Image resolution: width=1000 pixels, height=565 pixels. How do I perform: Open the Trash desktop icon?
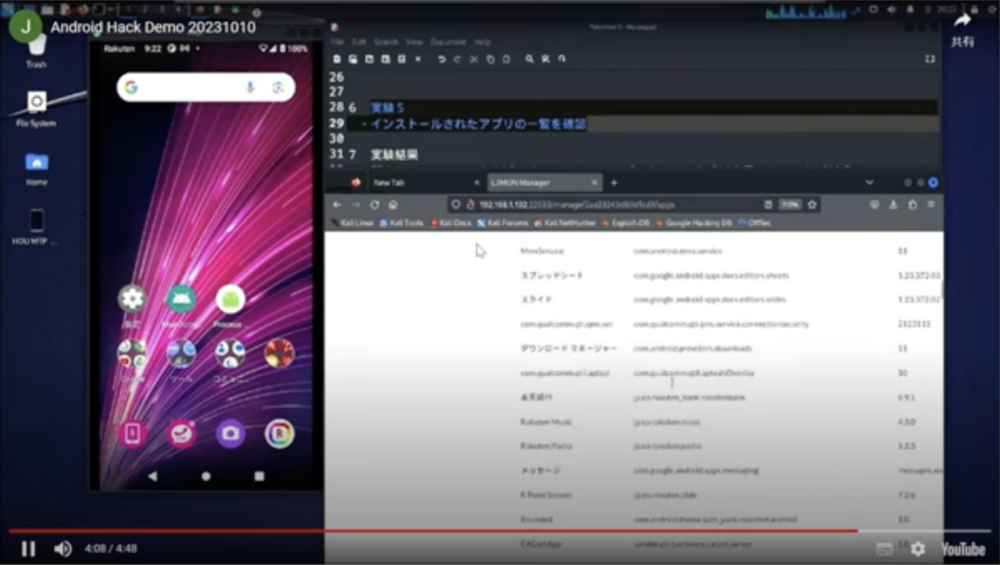tap(37, 46)
